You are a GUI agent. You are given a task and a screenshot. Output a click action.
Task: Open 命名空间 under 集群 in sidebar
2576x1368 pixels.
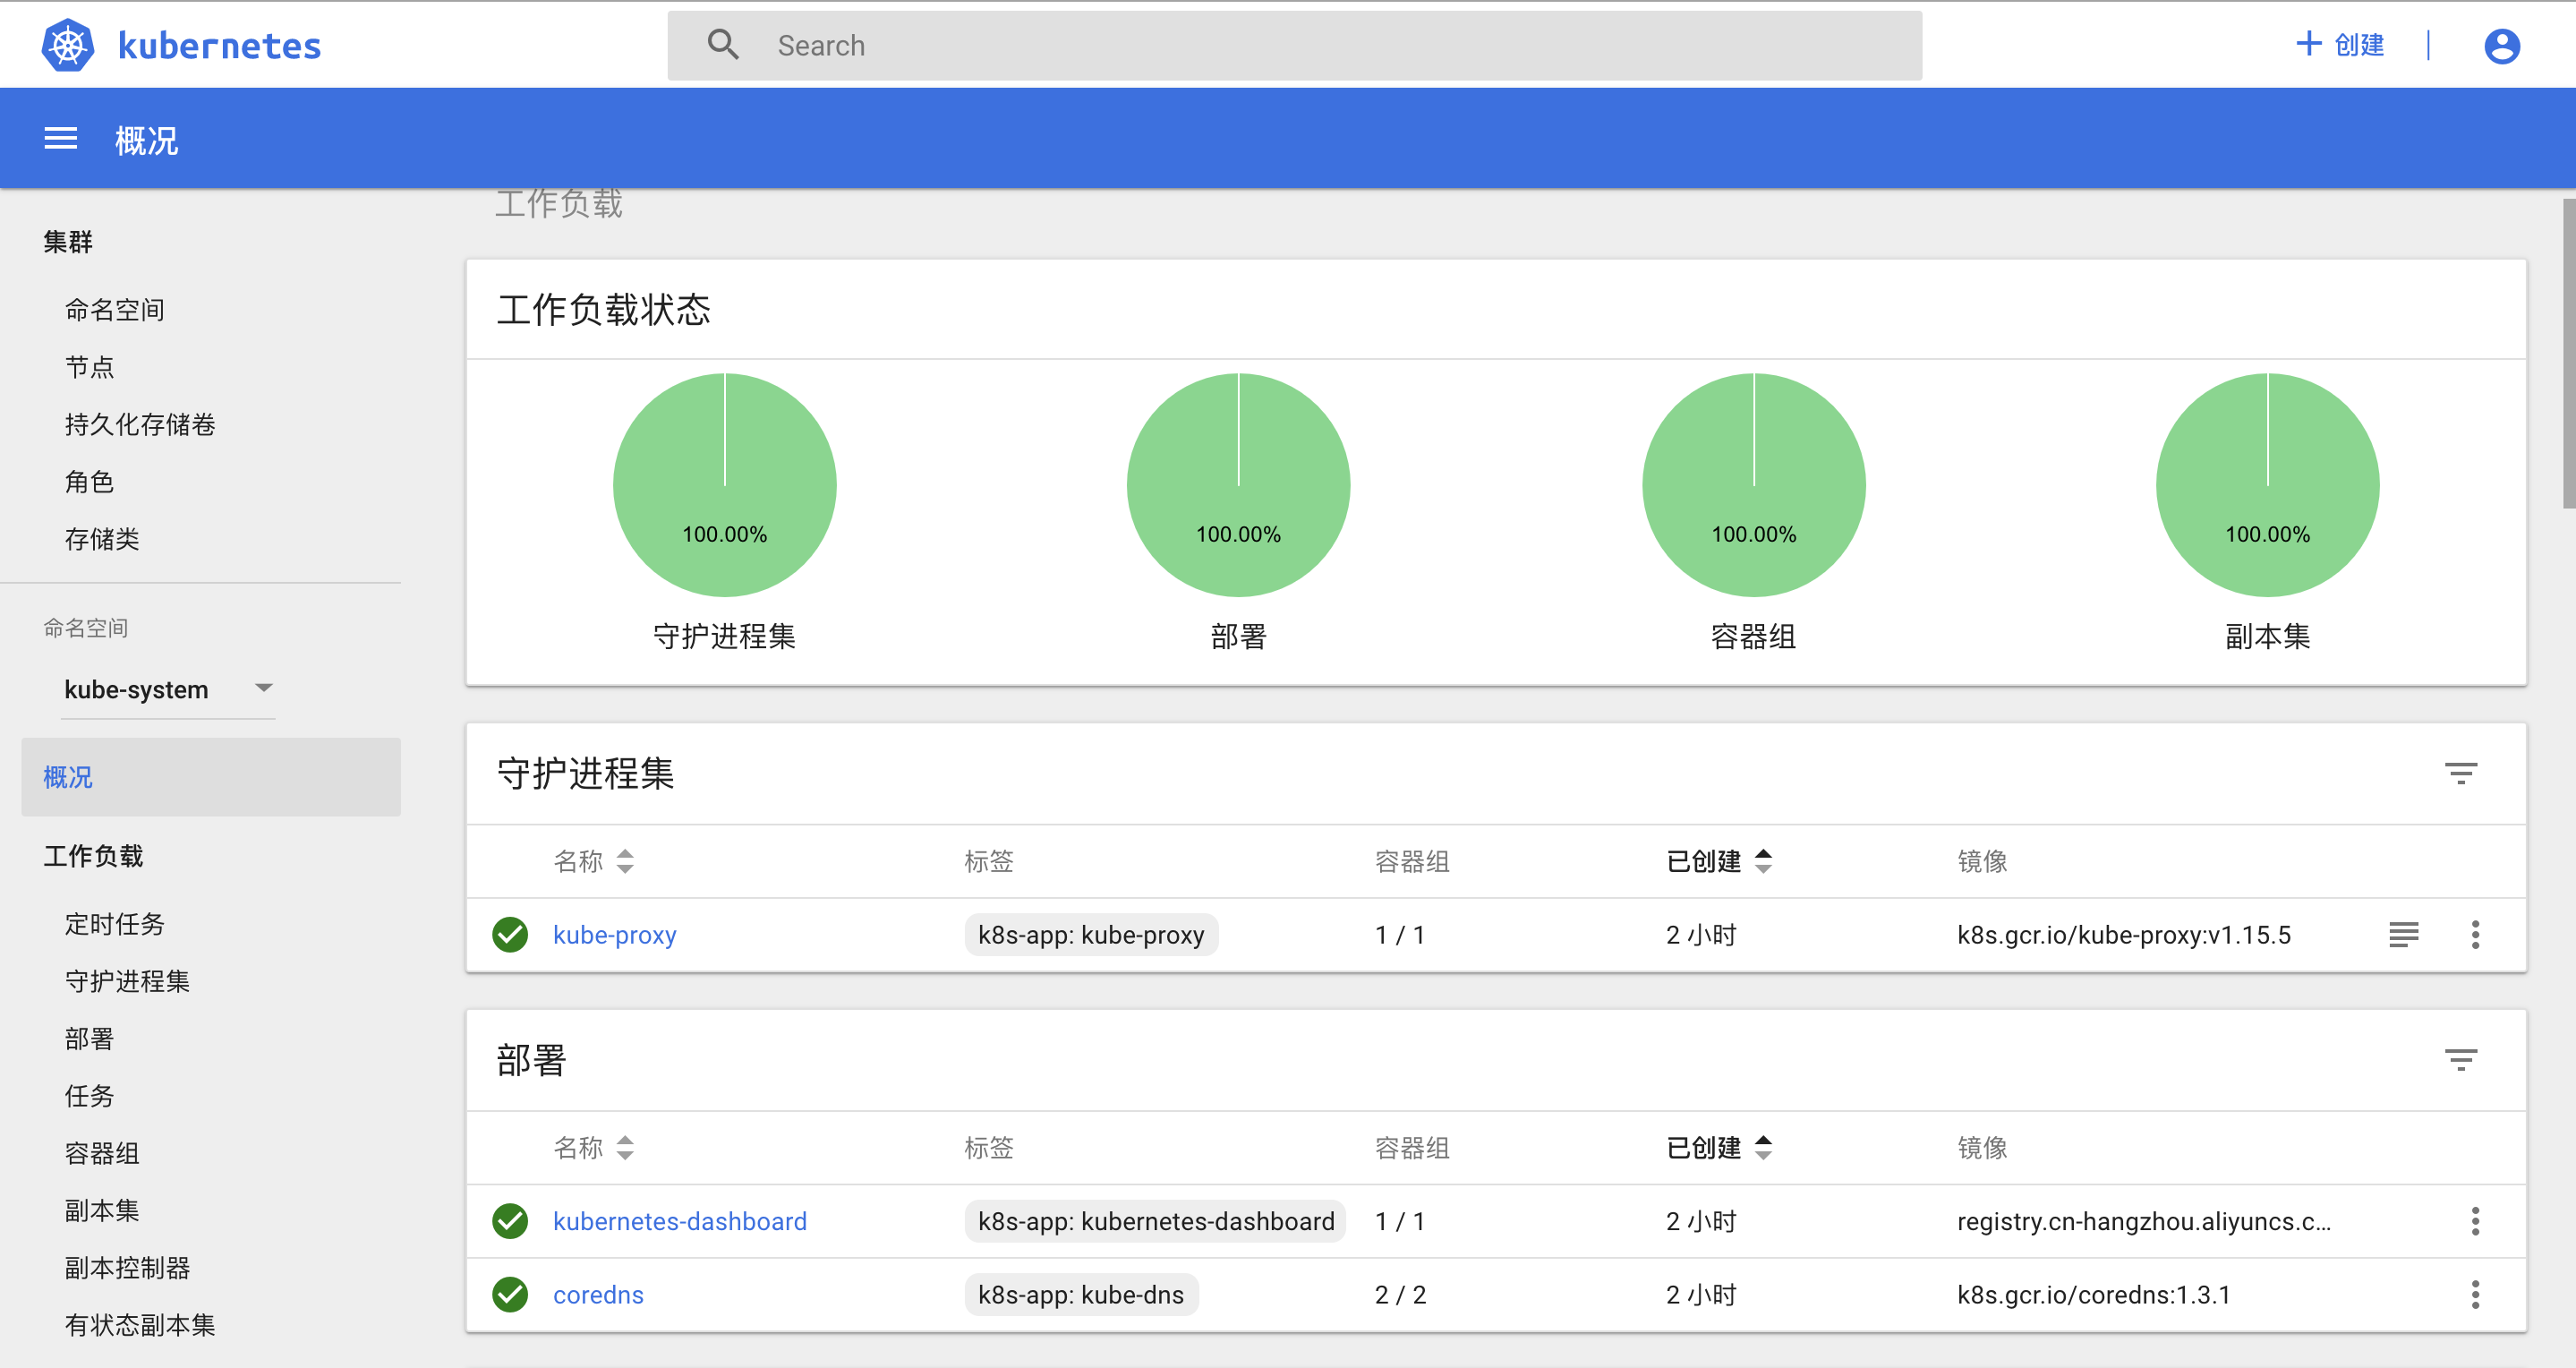115,310
